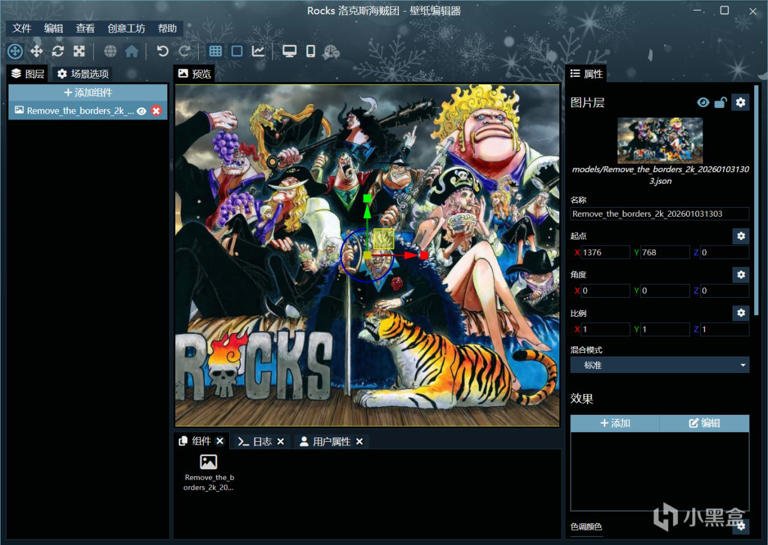Screen dimensions: 768x545
Task: Click the grid display icon
Action: [215, 51]
